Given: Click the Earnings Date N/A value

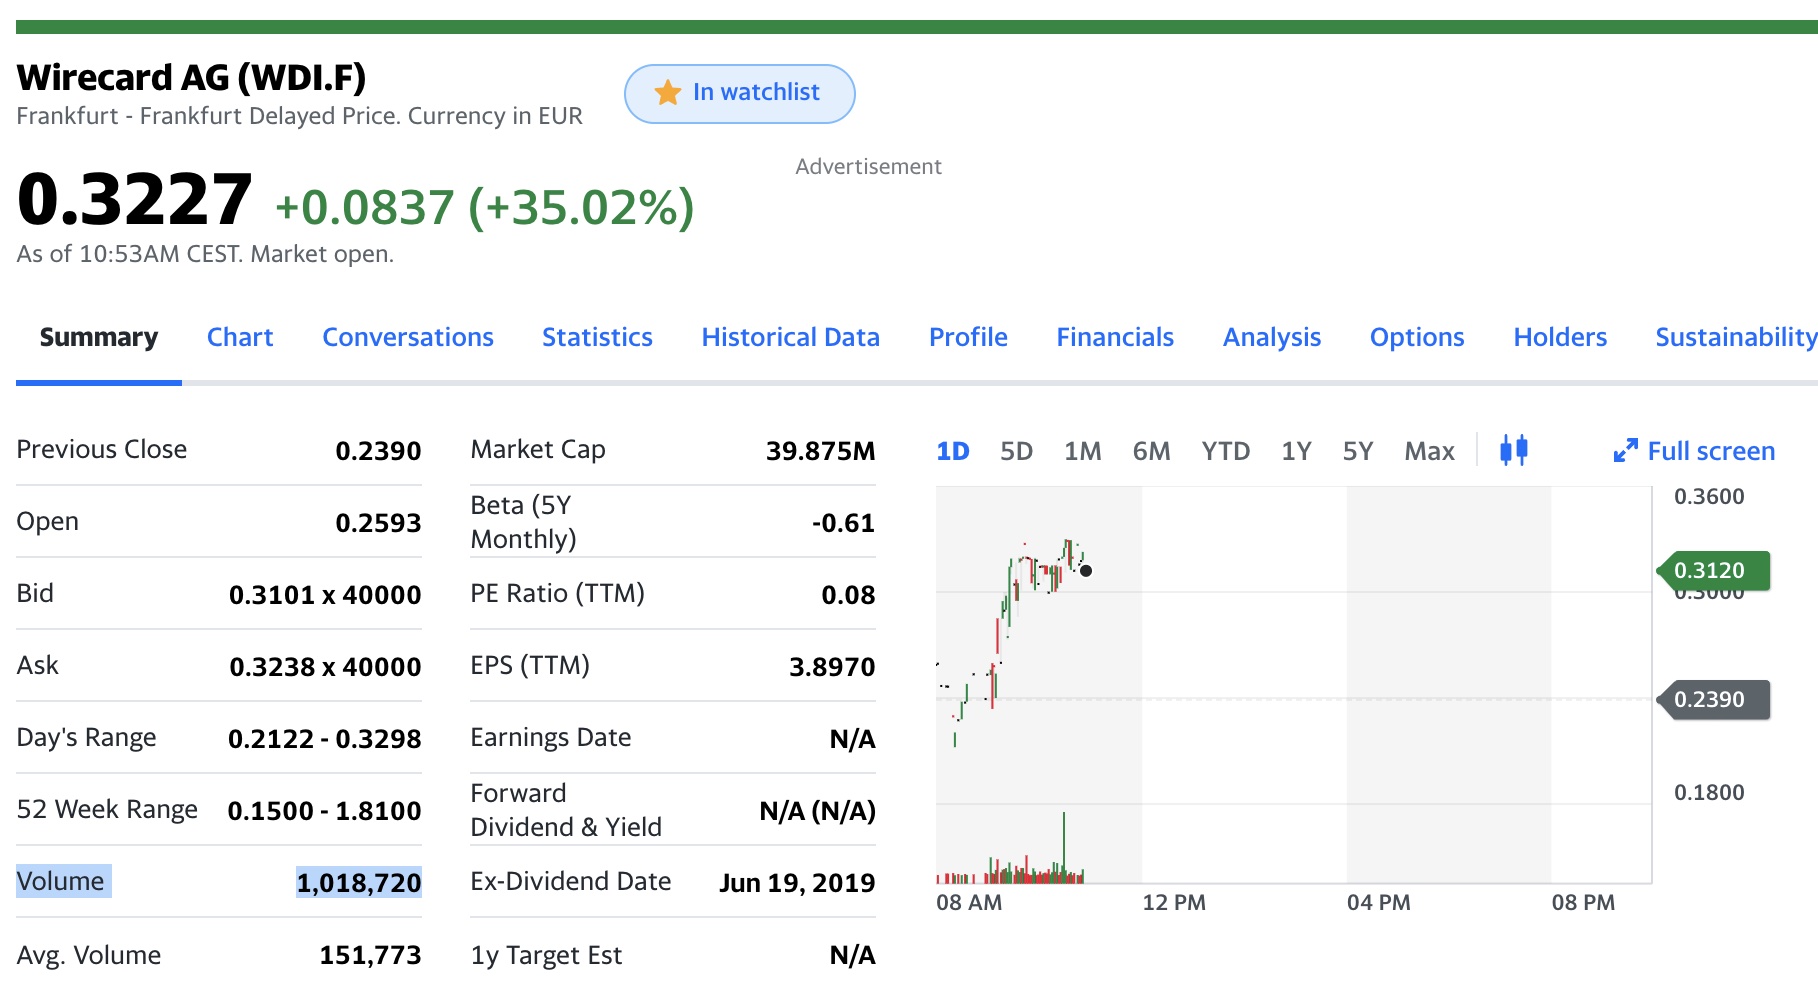Looking at the screenshot, I should pos(852,739).
